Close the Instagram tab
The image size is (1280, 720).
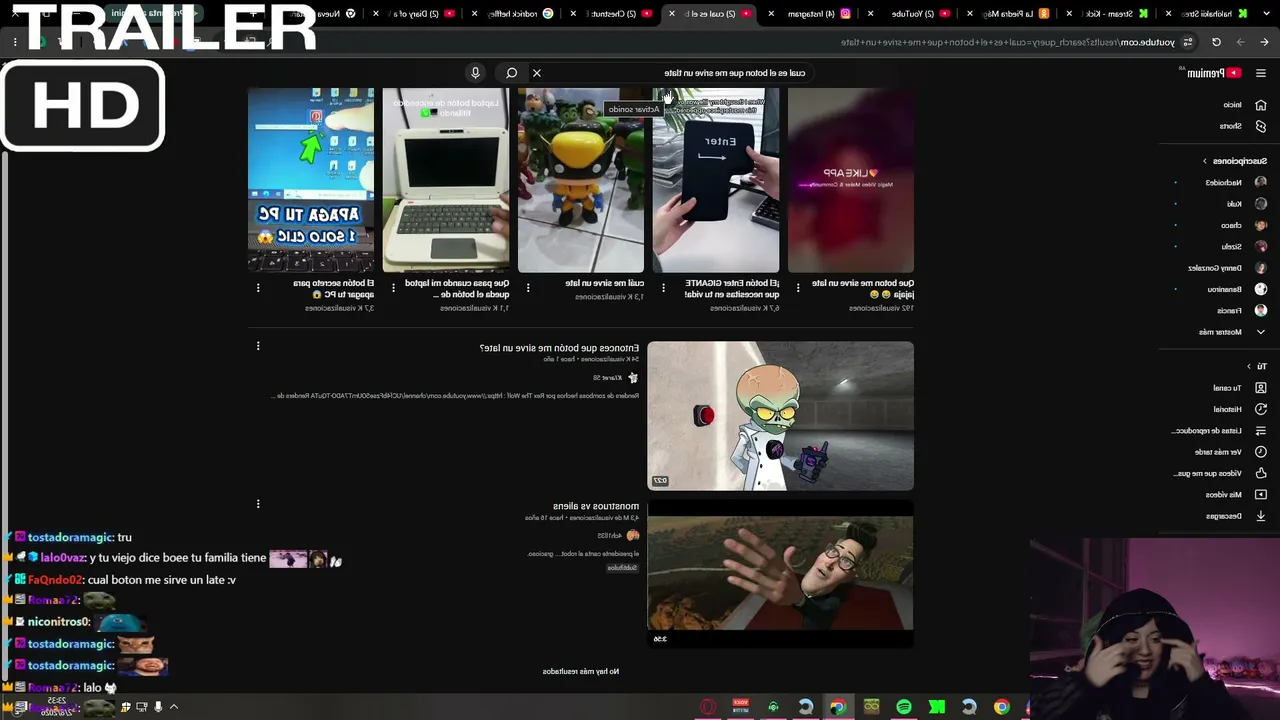(772, 14)
